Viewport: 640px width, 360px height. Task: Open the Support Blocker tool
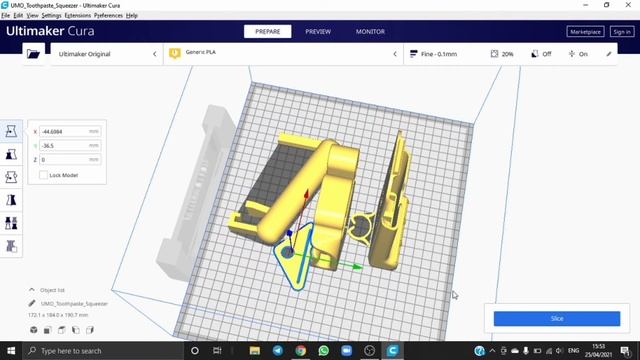pyautogui.click(x=11, y=246)
